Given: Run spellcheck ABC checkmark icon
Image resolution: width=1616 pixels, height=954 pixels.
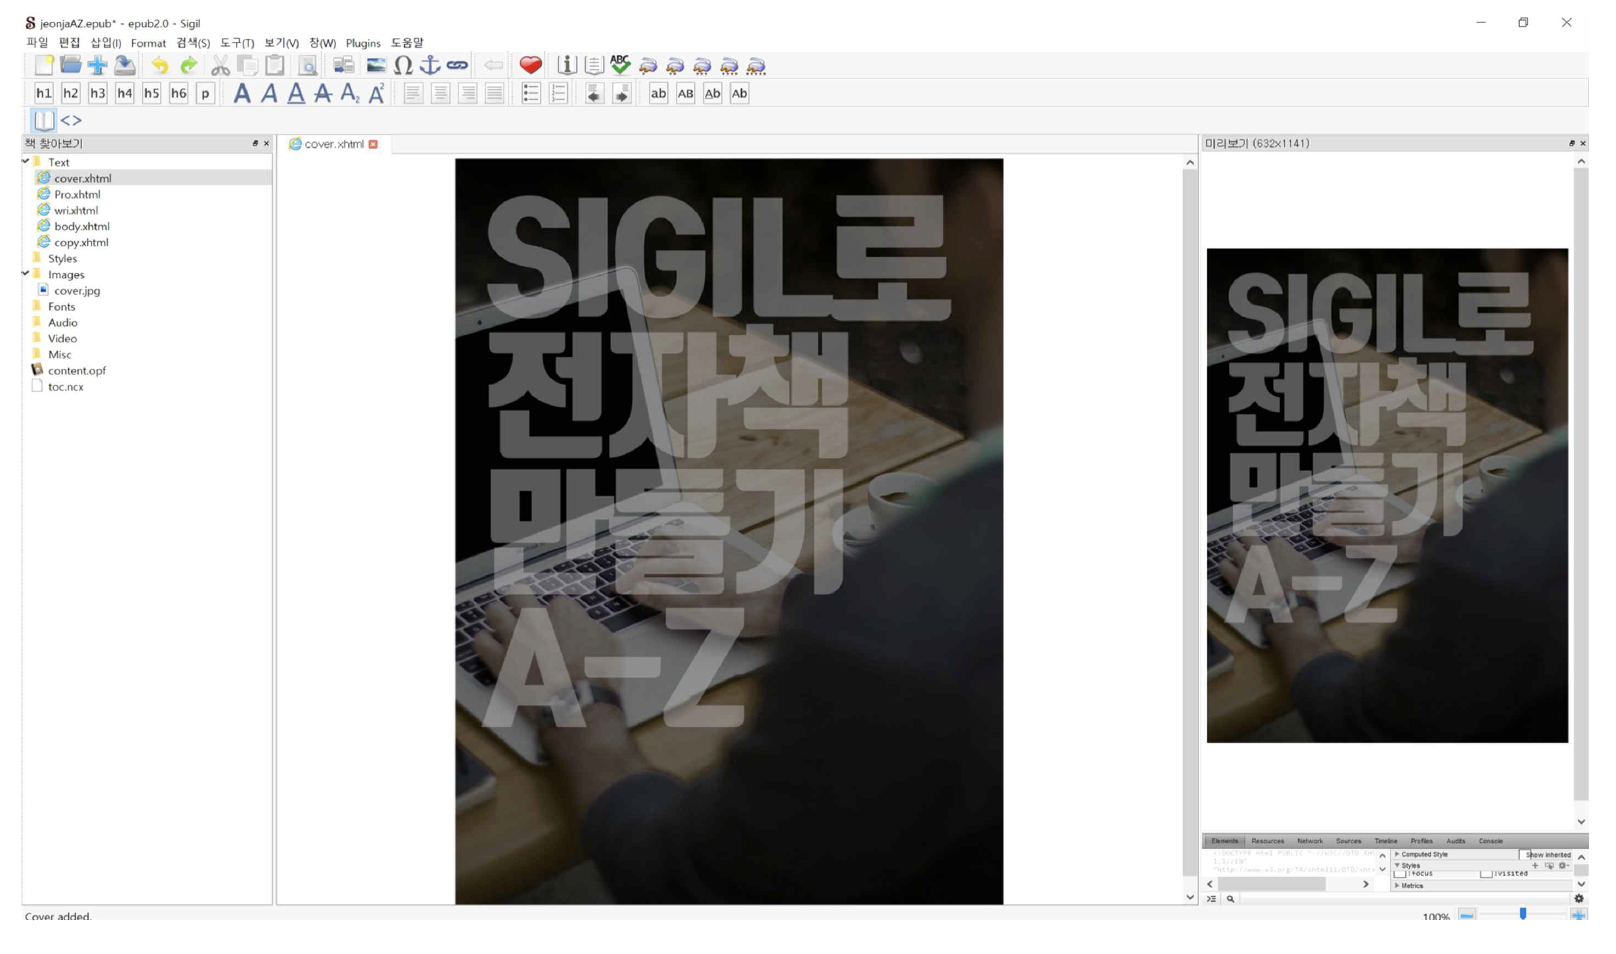Looking at the screenshot, I should click(621, 65).
